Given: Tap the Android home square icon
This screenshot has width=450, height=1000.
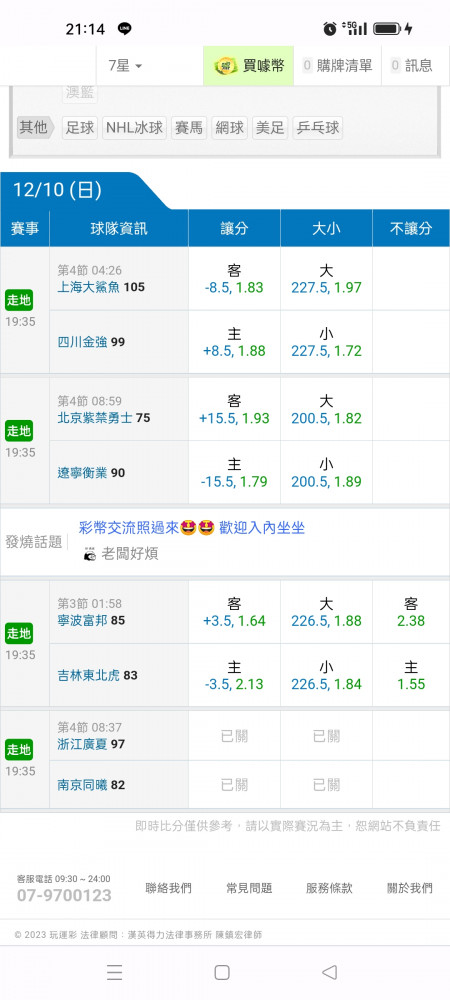Looking at the screenshot, I should [222, 972].
